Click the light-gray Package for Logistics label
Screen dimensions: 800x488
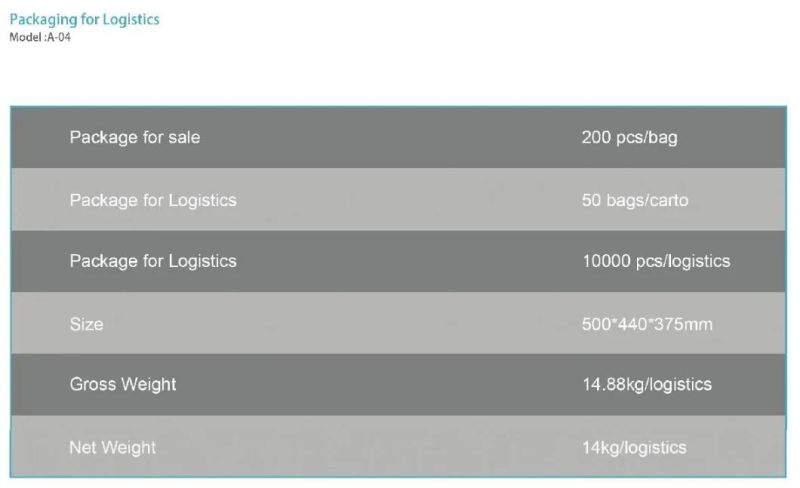click(153, 200)
